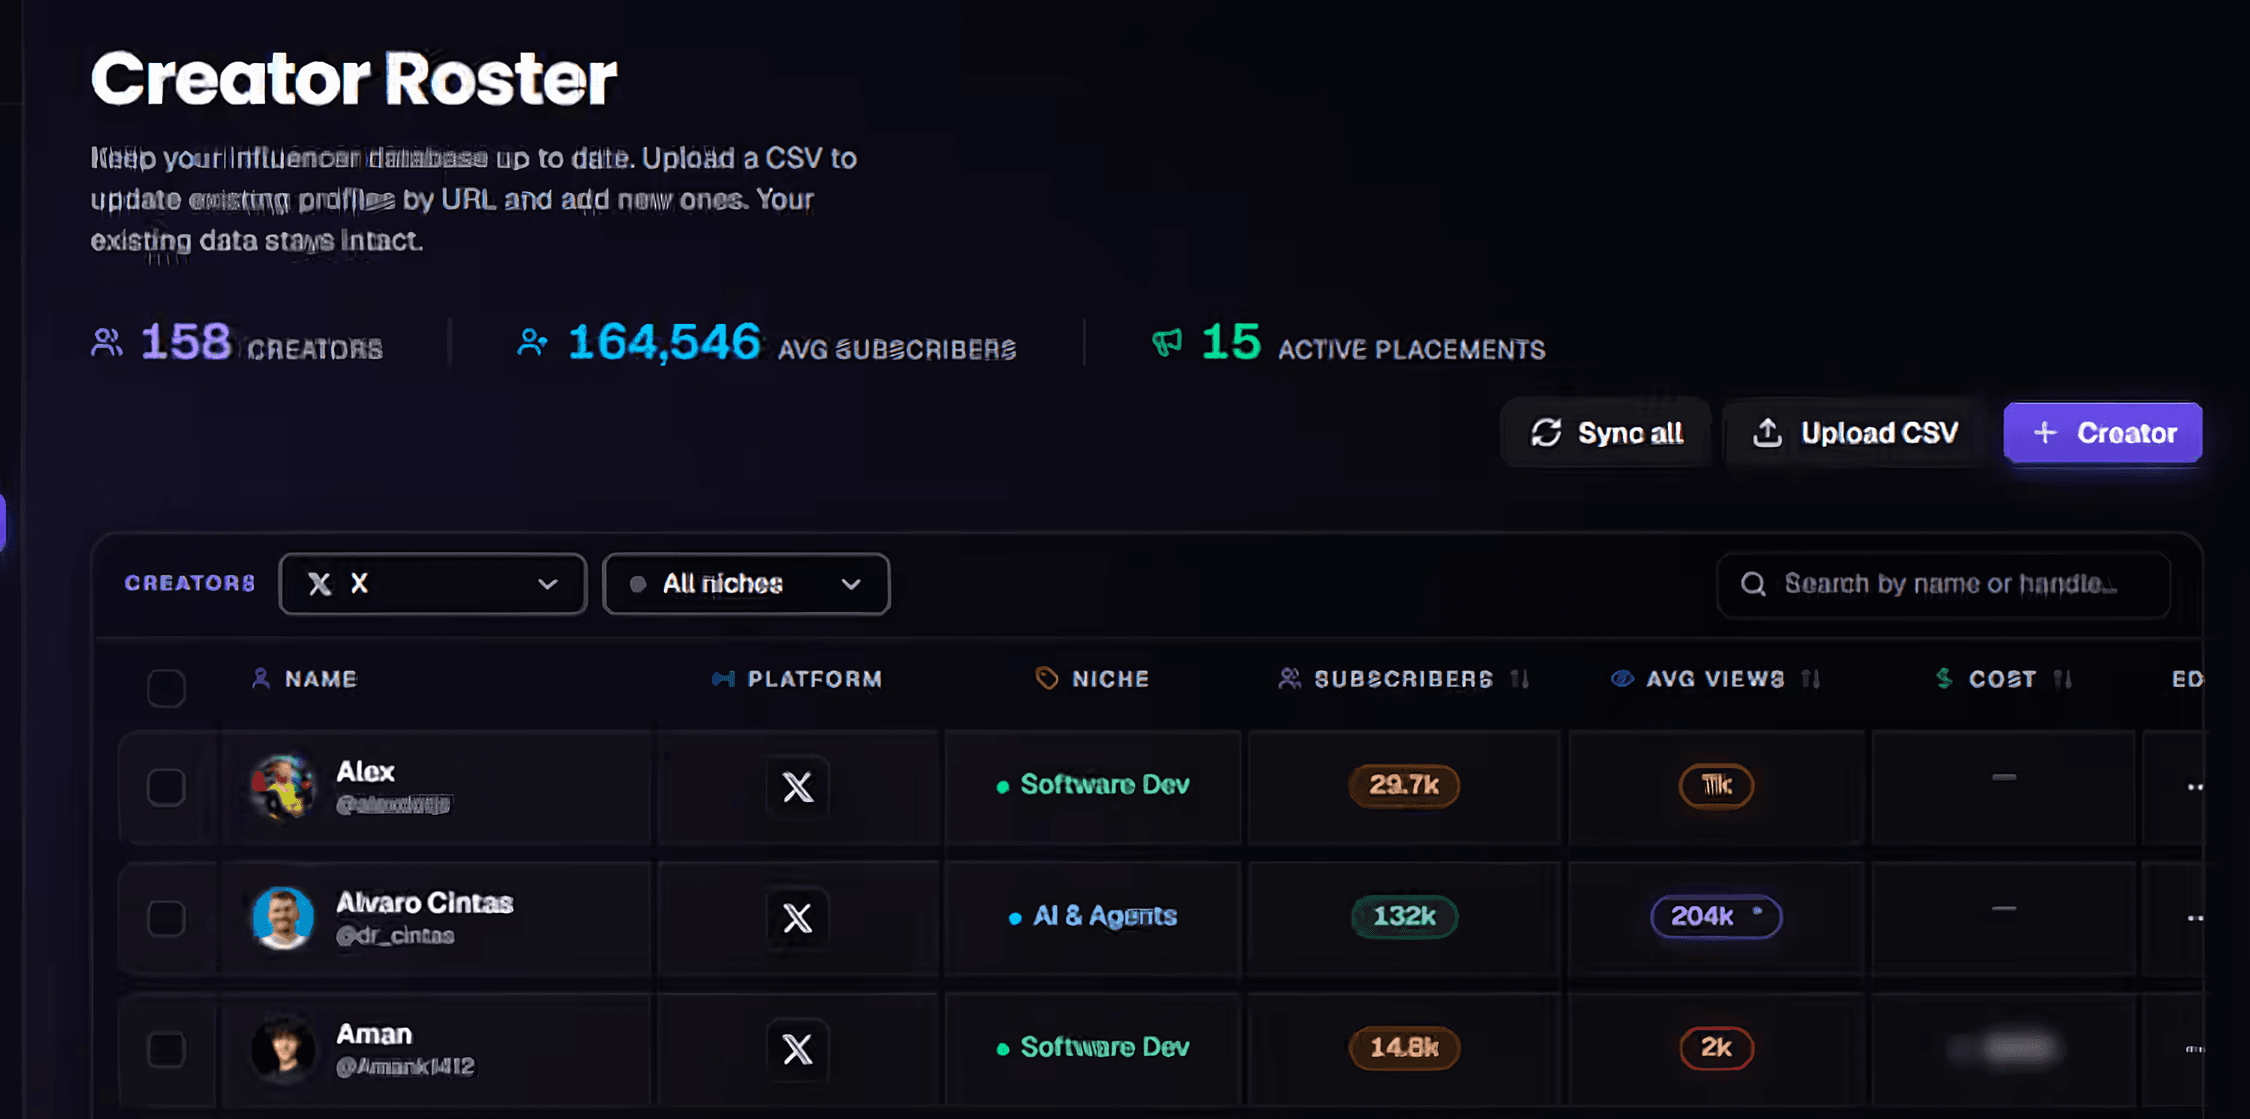
Task: Select the checkbox for Alex row
Action: pyautogui.click(x=166, y=787)
